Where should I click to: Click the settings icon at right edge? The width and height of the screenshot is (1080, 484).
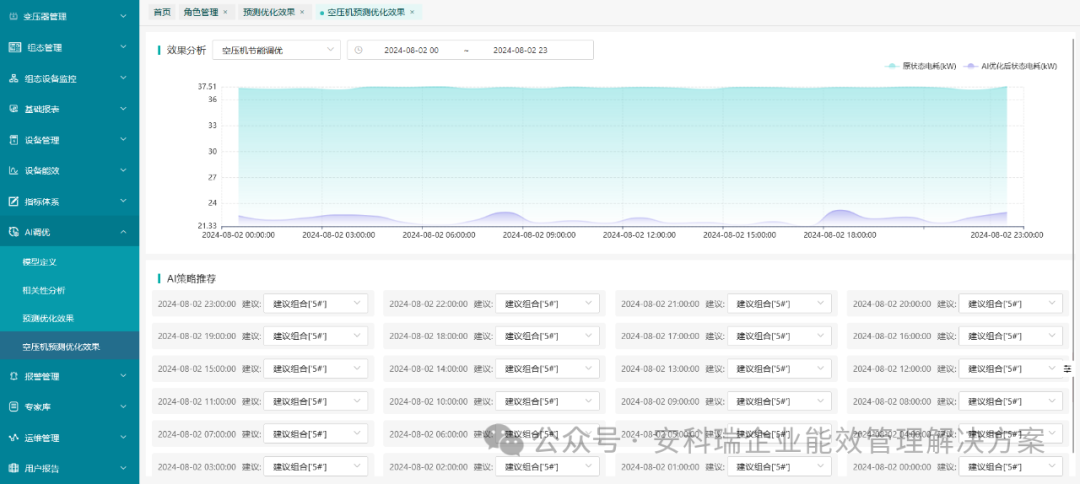pos(1068,368)
